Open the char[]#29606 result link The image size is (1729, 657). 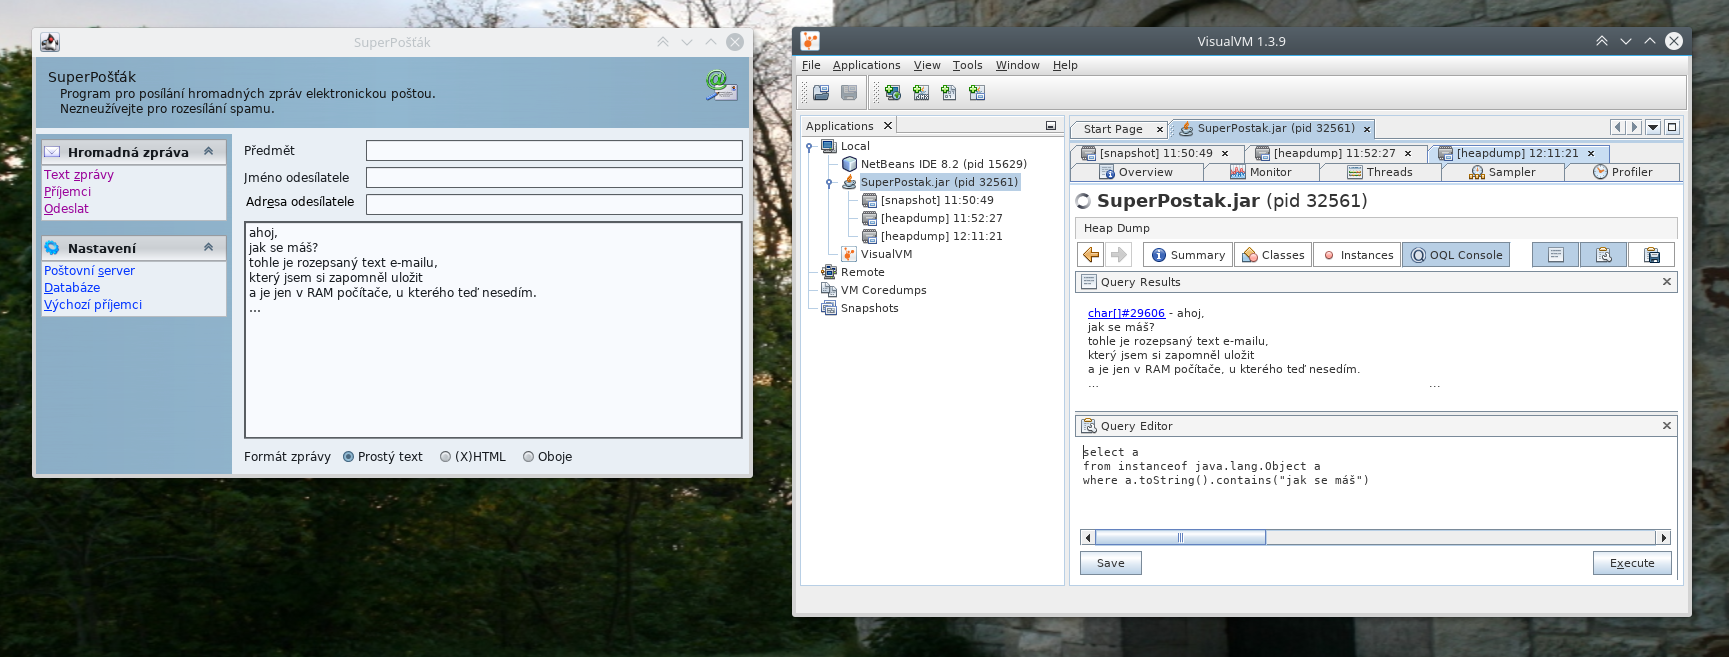click(1126, 313)
